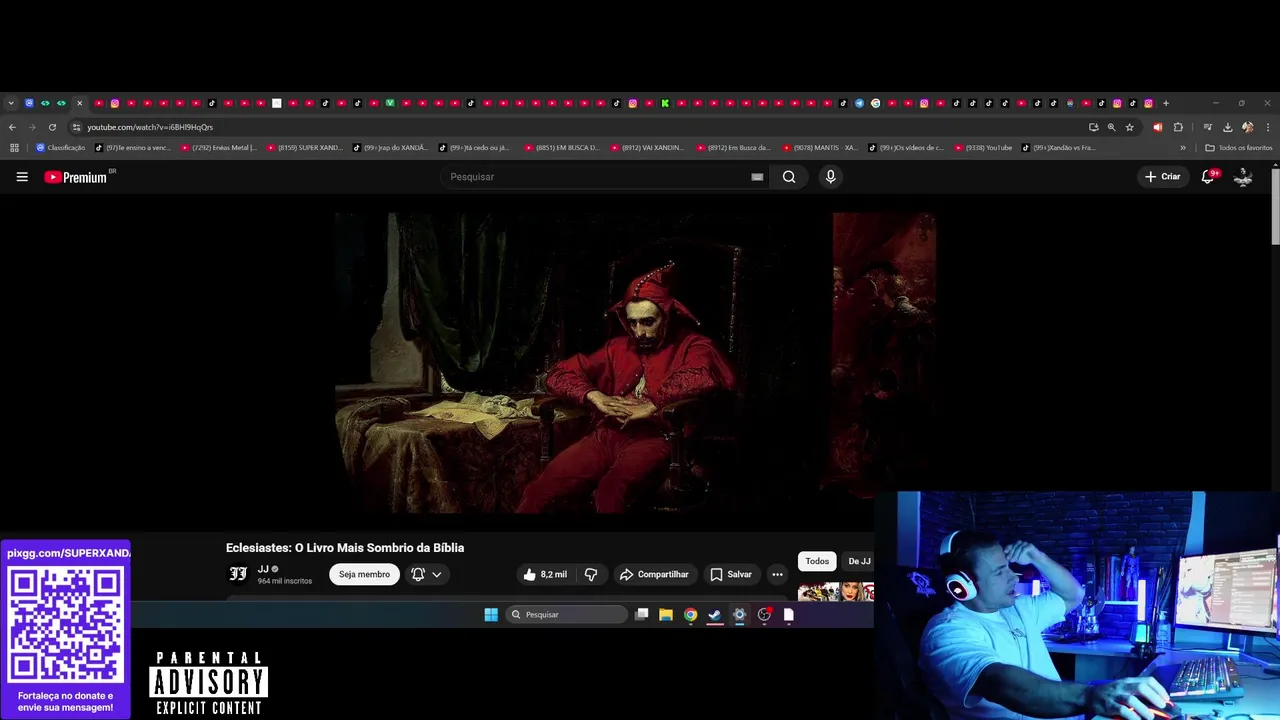
Task: Open a new browser tab
Action: [x=1166, y=103]
